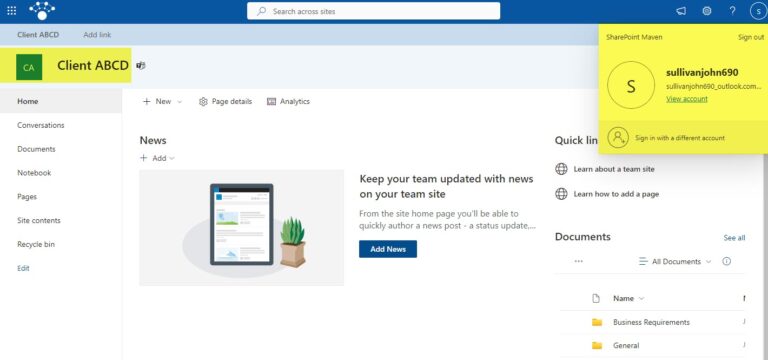Click Add link in the hub navigation
Viewport: 768px width, 360px height.
click(x=97, y=35)
